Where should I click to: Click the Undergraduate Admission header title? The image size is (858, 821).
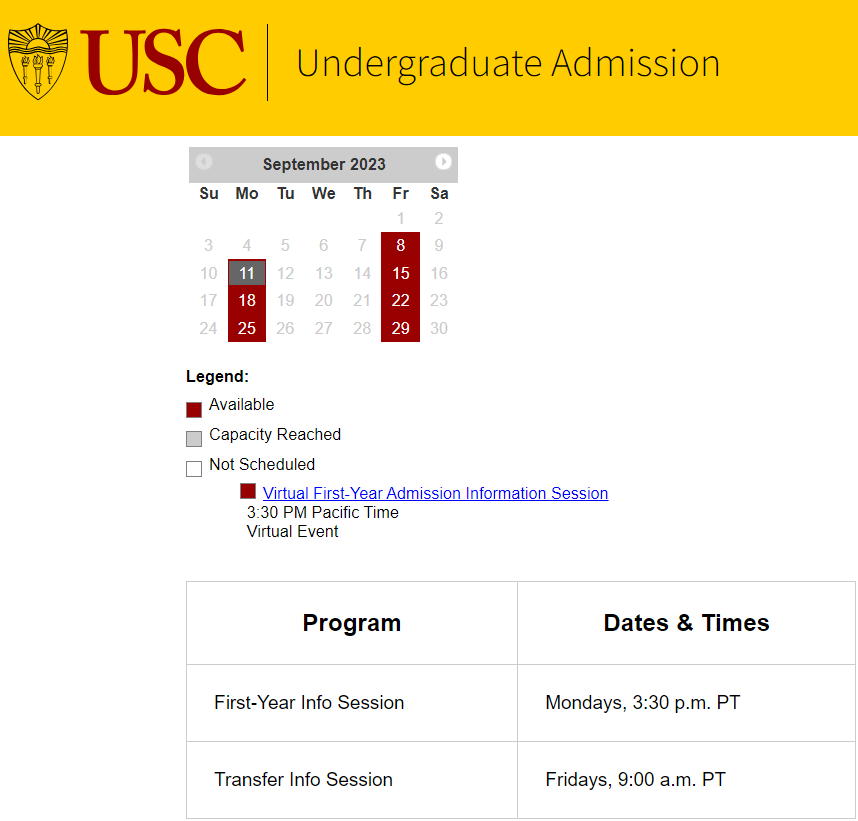508,64
